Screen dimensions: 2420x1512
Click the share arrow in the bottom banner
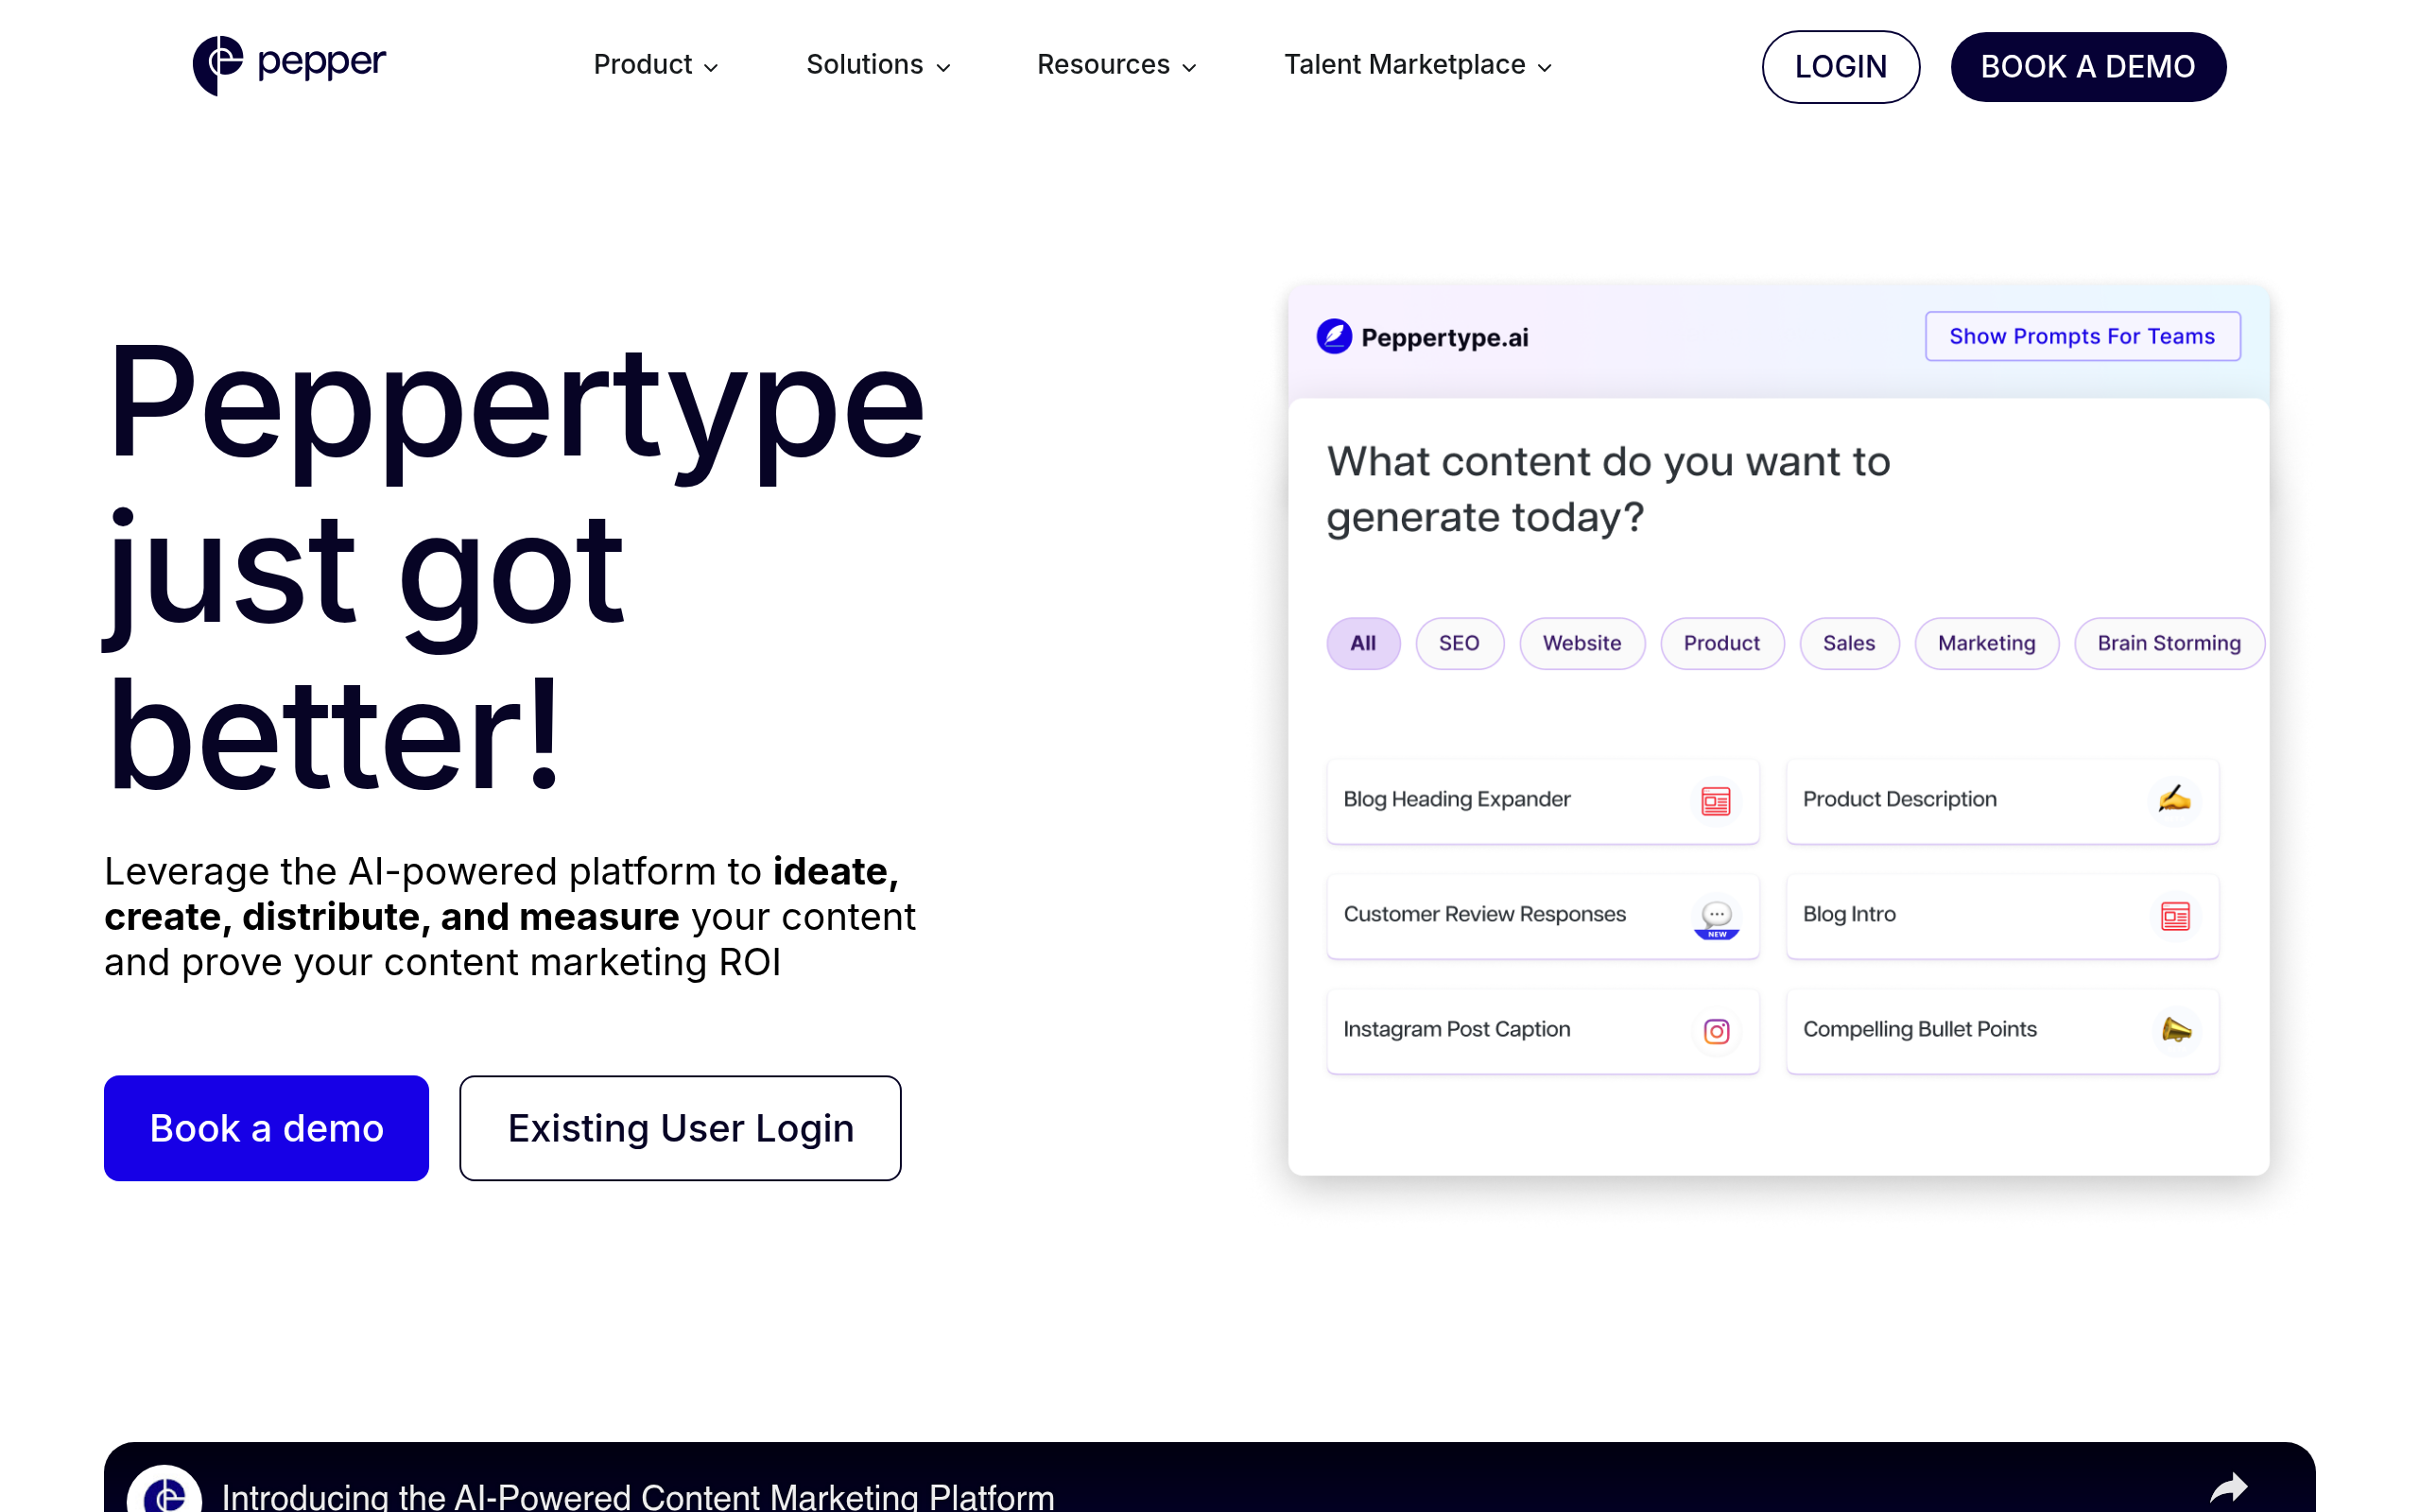click(x=2231, y=1489)
